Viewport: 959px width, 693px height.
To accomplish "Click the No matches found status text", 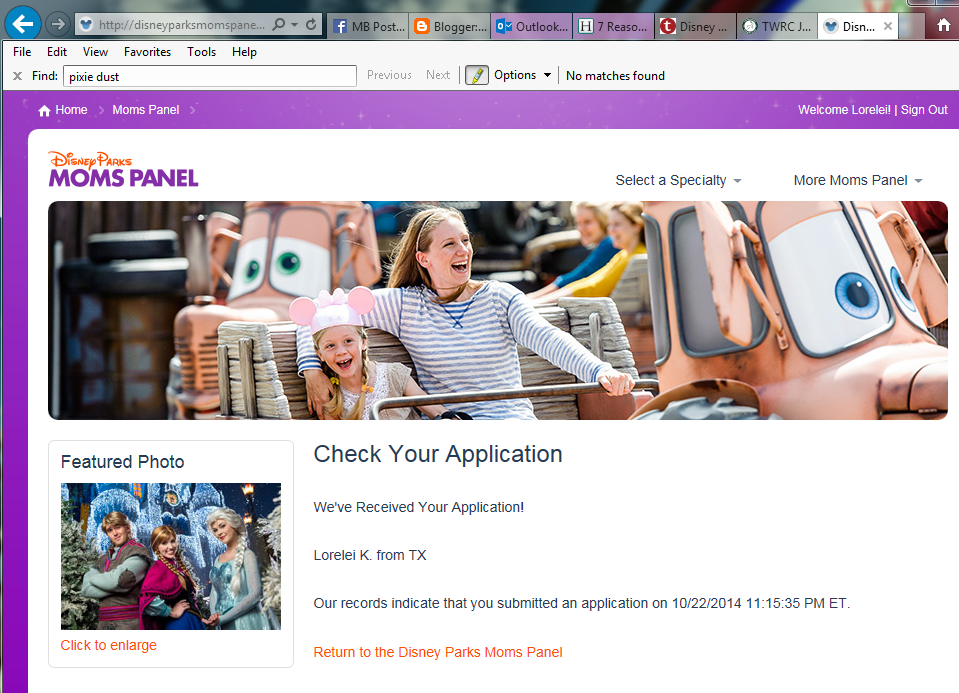I will click(615, 76).
